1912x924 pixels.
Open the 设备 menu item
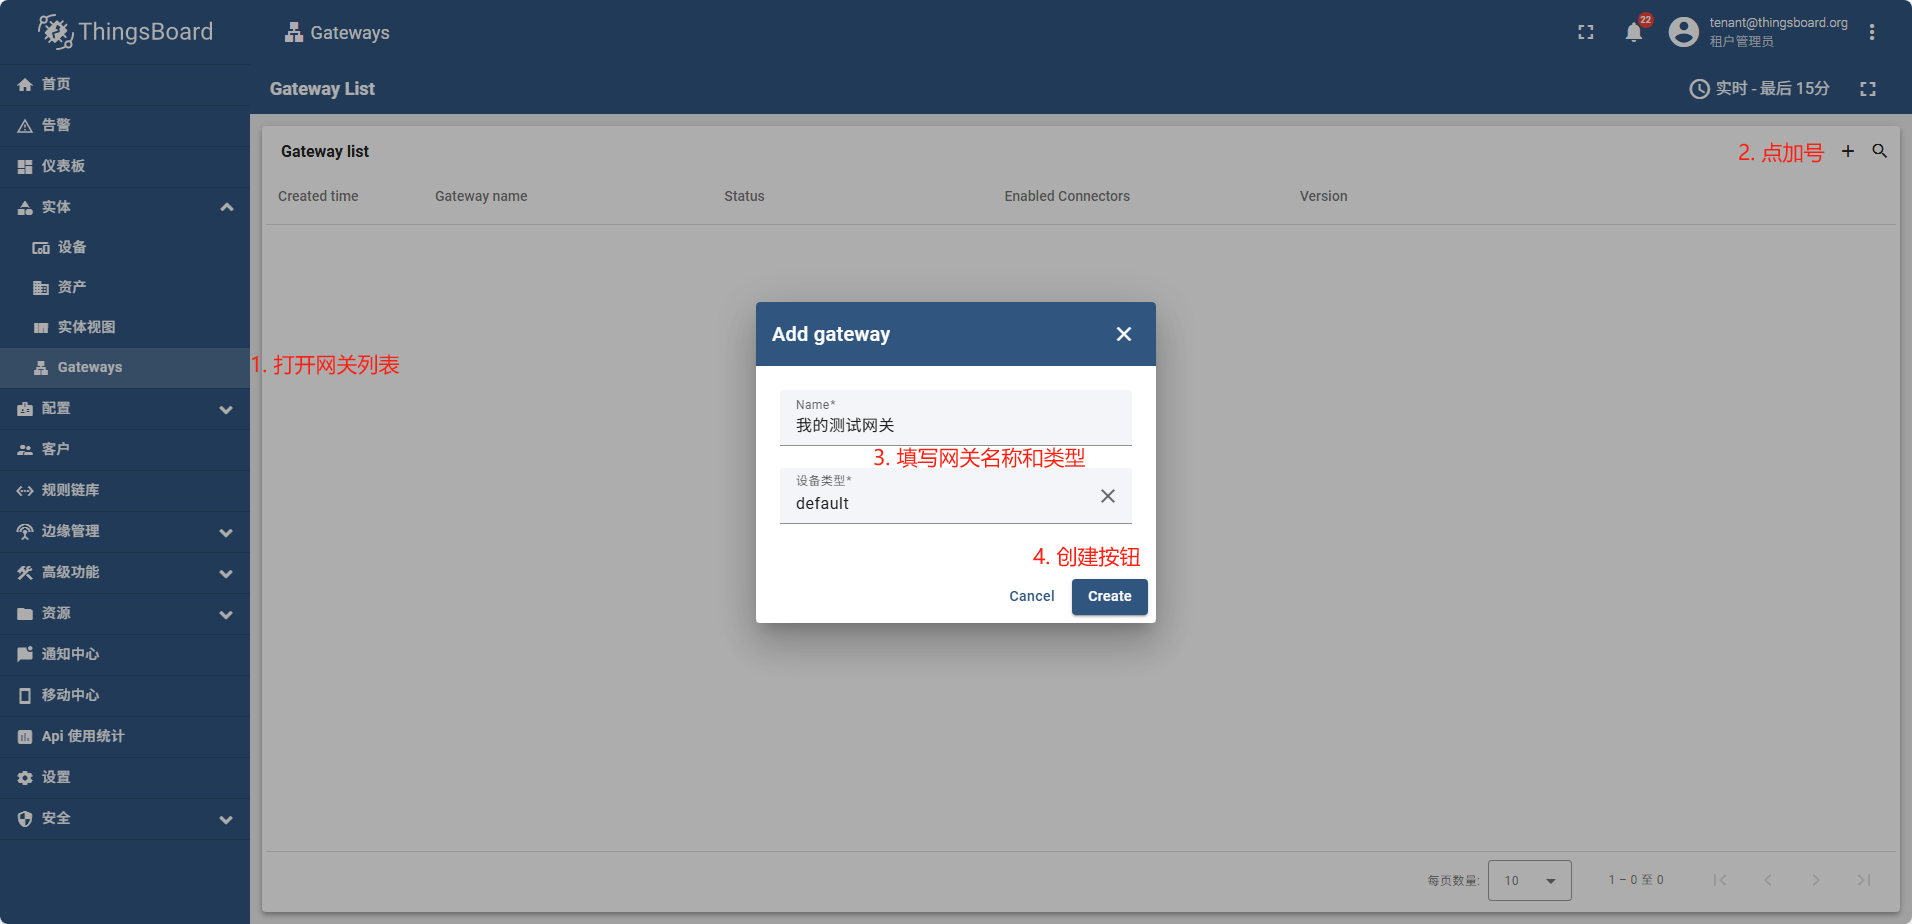pyautogui.click(x=72, y=247)
